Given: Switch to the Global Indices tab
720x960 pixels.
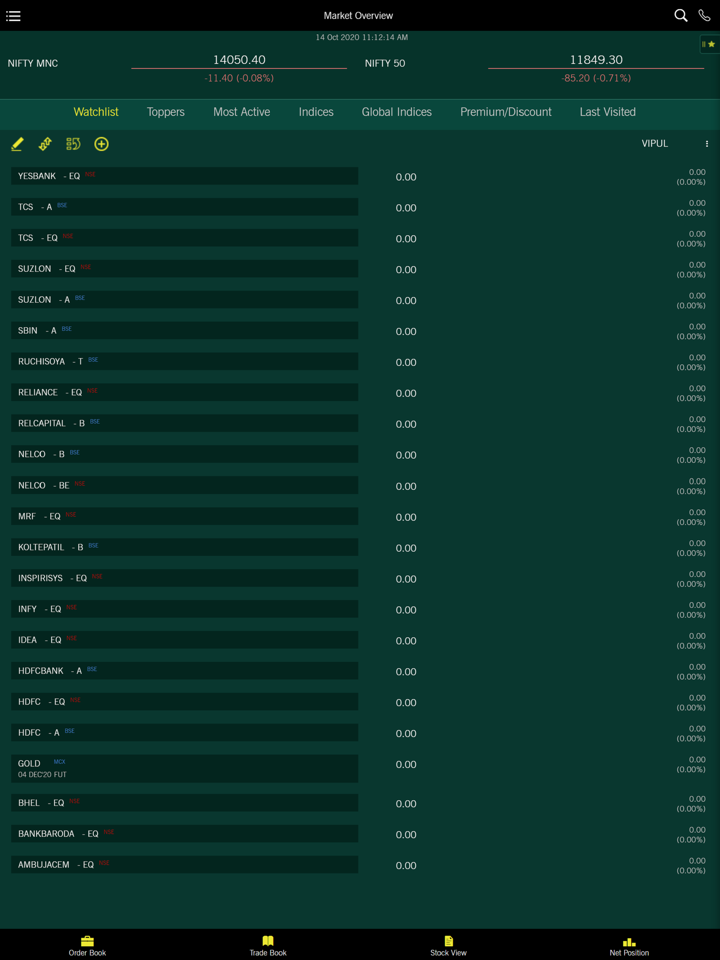Looking at the screenshot, I should [396, 112].
